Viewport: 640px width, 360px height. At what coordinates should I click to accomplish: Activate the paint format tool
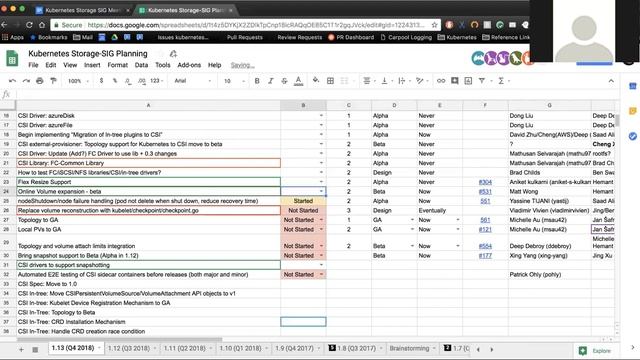coord(53,81)
